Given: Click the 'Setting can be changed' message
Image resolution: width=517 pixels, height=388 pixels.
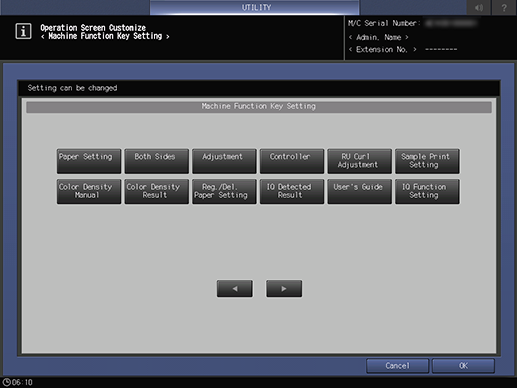Looking at the screenshot, I should [x=72, y=88].
